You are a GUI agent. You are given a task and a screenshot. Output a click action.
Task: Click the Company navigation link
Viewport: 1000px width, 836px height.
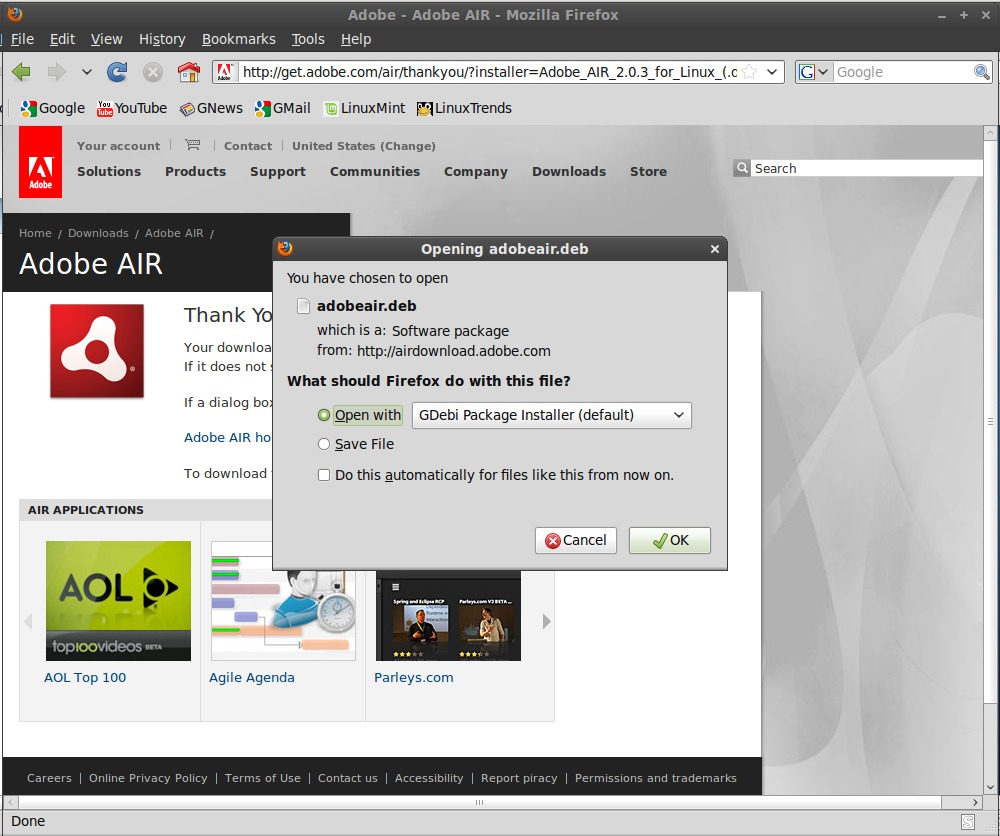[x=476, y=172]
